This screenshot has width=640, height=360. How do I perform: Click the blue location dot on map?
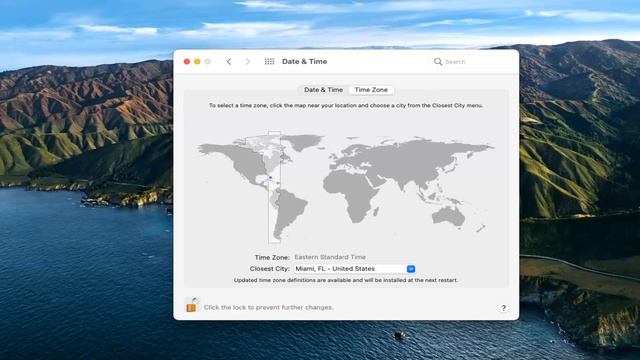click(270, 178)
